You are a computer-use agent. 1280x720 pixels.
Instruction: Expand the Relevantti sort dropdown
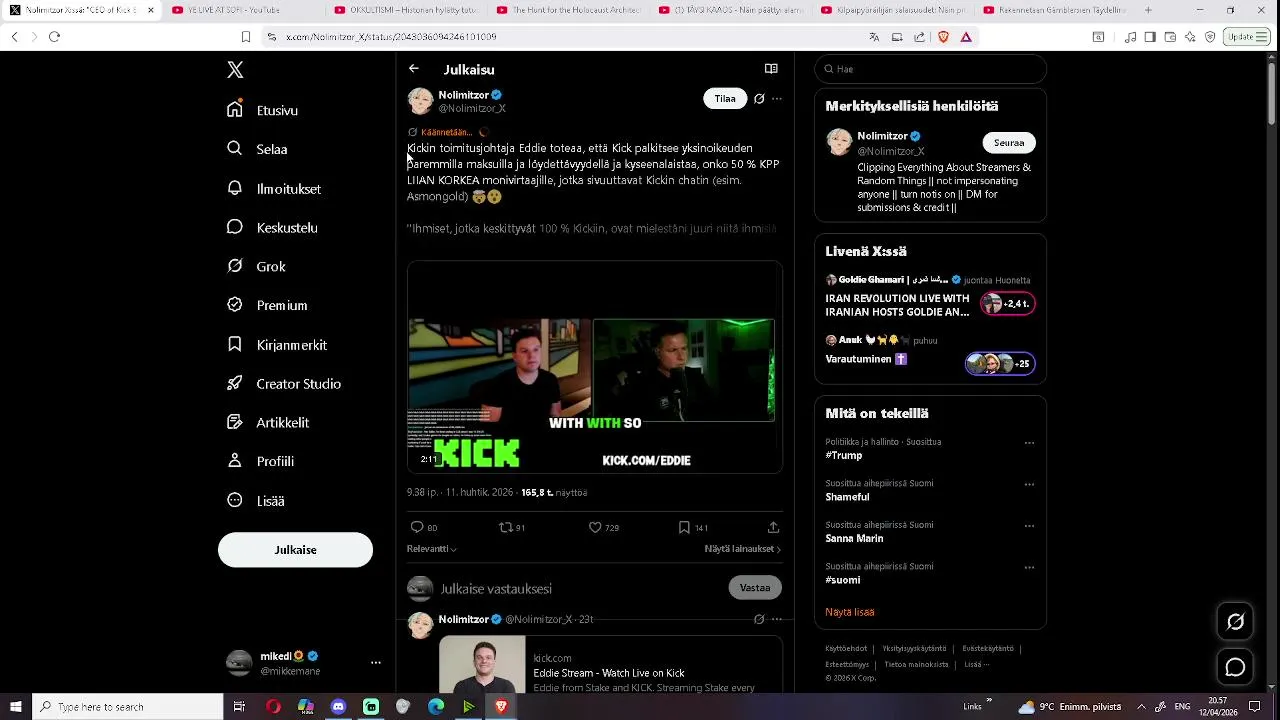coord(431,549)
